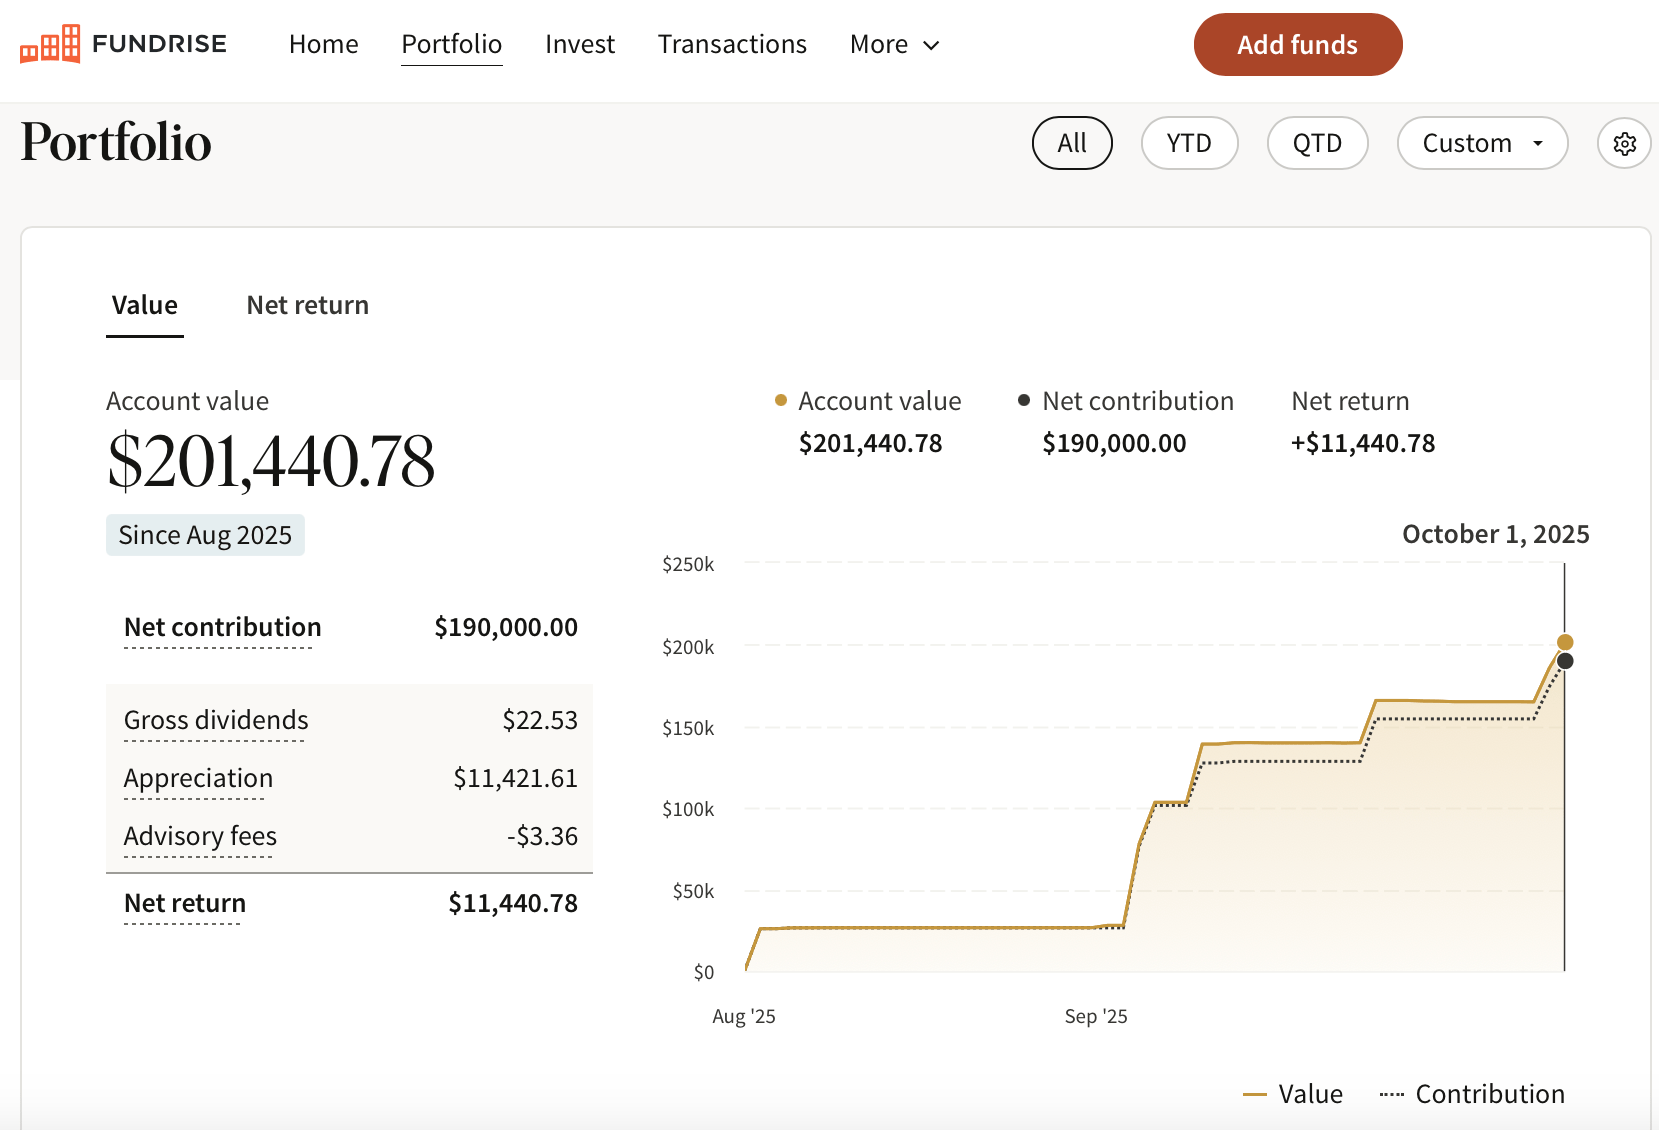The height and width of the screenshot is (1130, 1659).
Task: Select the black endpoint marker on the chart
Action: 1565,661
